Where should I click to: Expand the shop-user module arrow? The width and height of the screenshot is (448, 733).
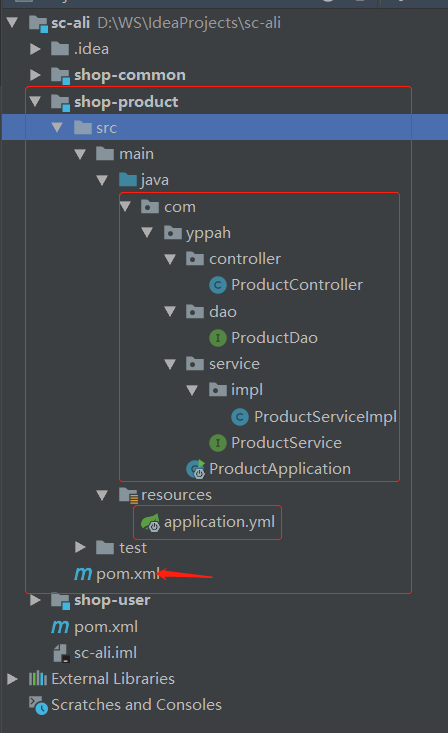(35, 600)
